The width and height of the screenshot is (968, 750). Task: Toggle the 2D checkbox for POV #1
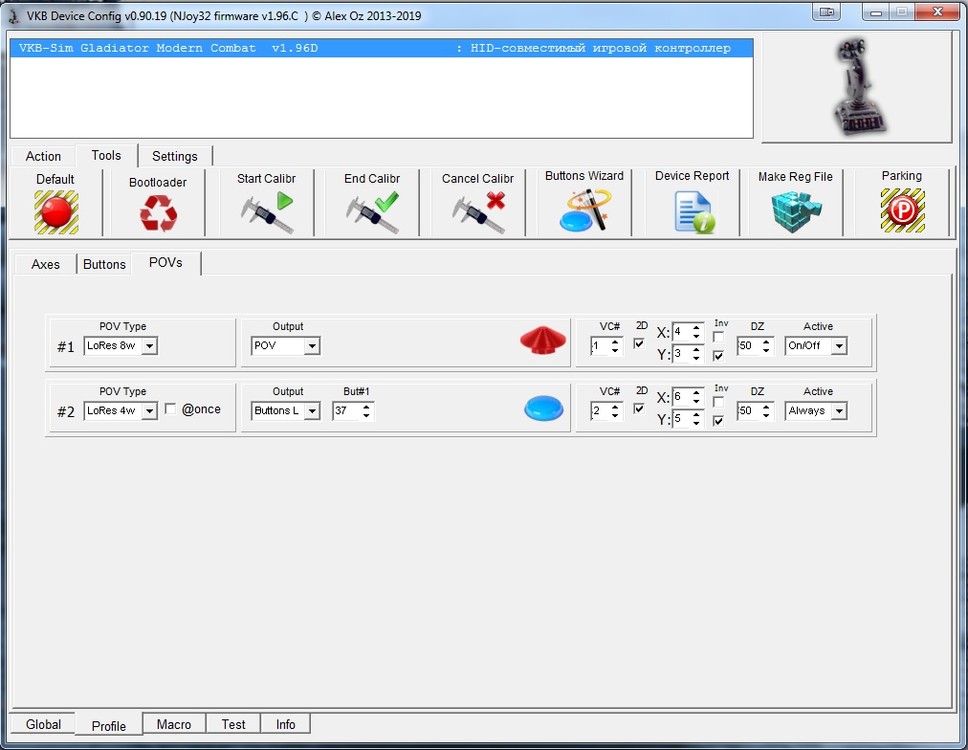(639, 343)
